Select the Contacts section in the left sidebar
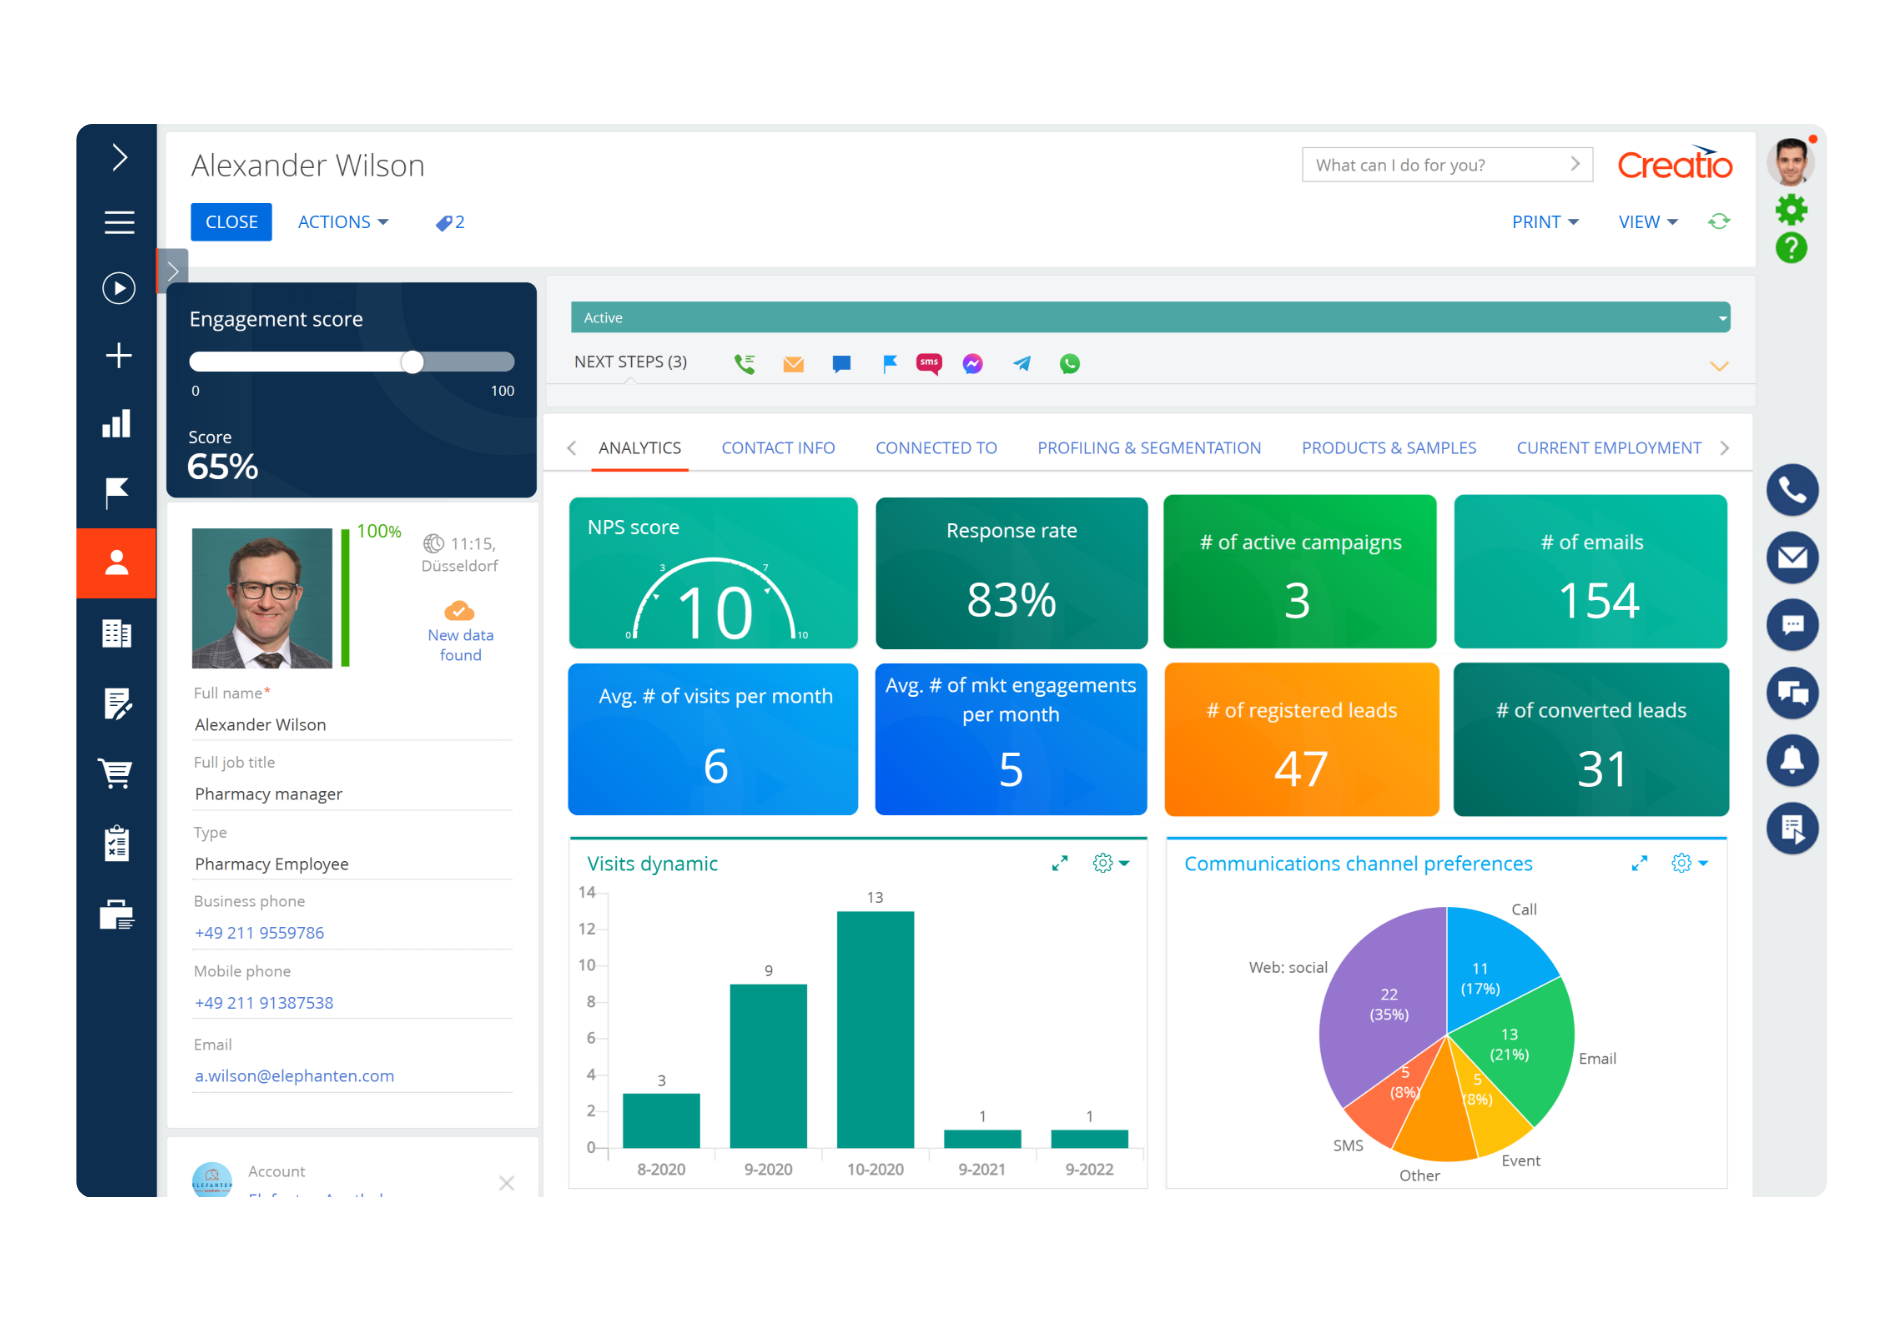 [x=117, y=563]
